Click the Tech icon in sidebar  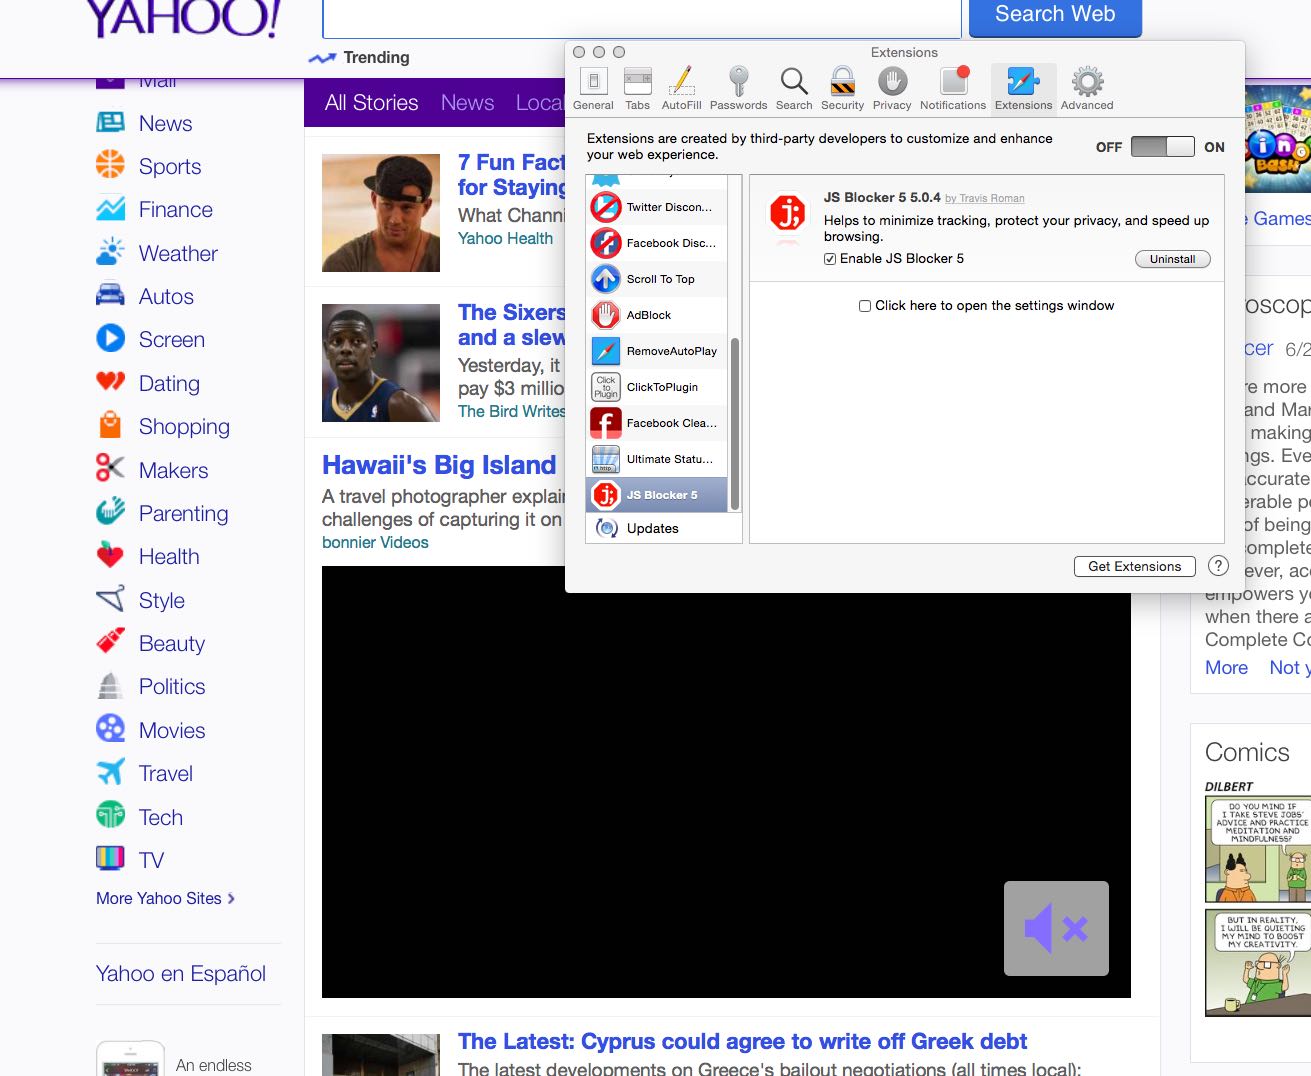[110, 815]
